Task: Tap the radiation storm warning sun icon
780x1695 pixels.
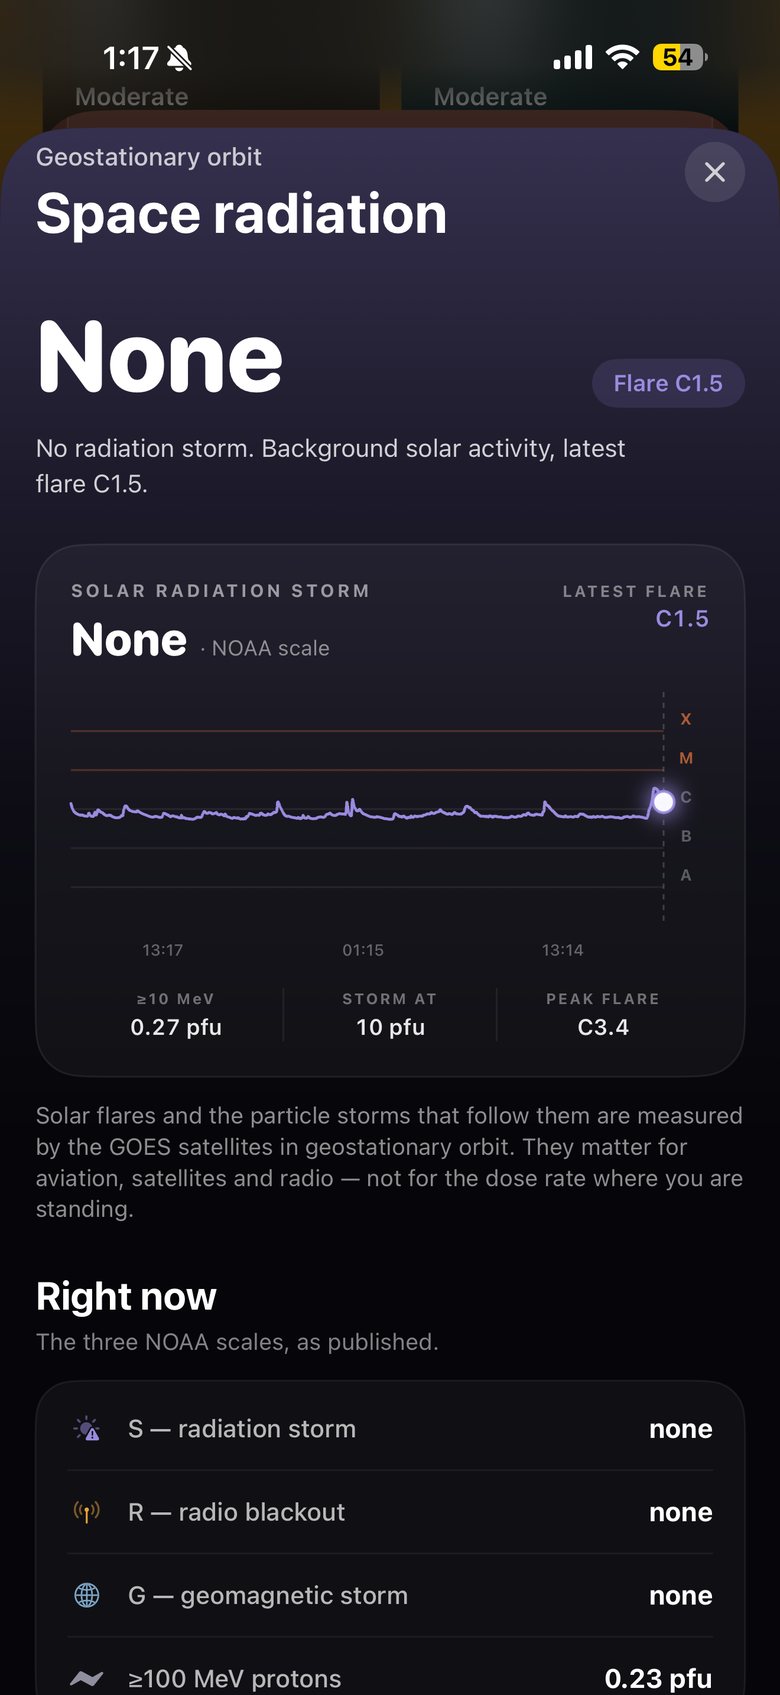Action: tap(87, 1429)
